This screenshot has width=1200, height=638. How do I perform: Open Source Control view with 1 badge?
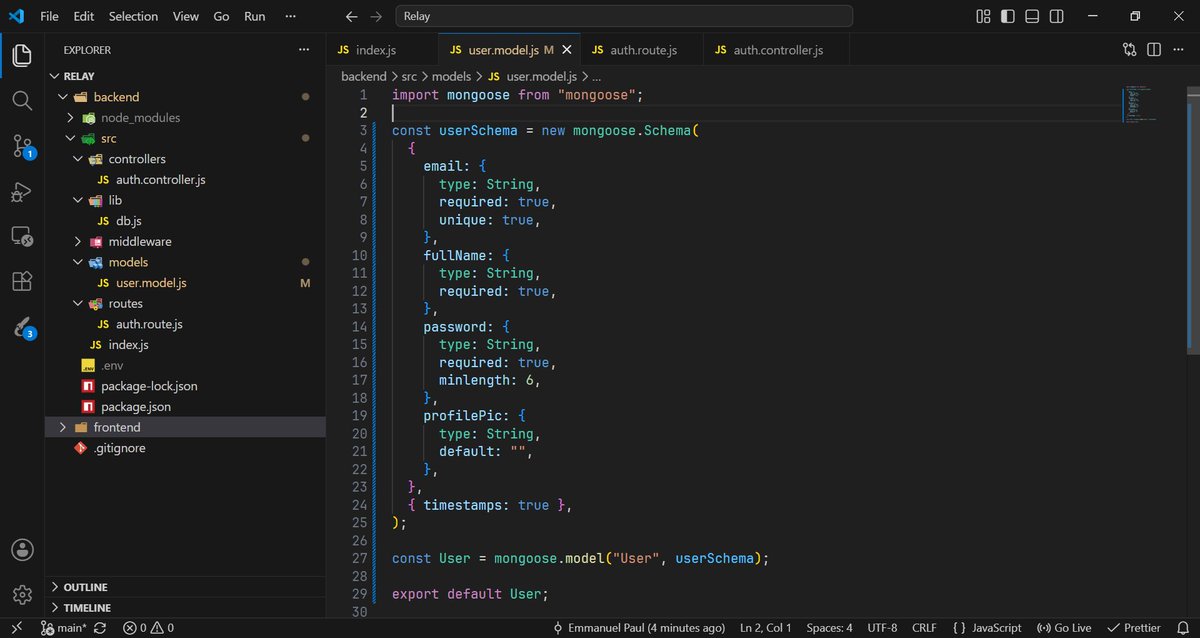(x=23, y=146)
